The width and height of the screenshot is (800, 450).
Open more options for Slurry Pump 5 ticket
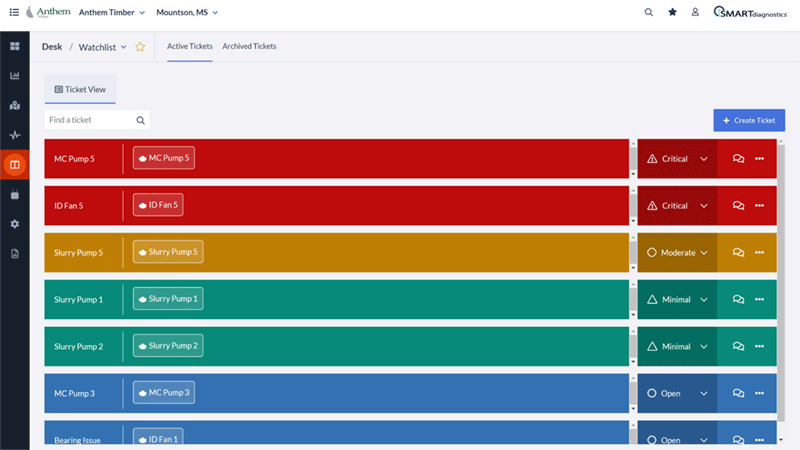pyautogui.click(x=760, y=253)
